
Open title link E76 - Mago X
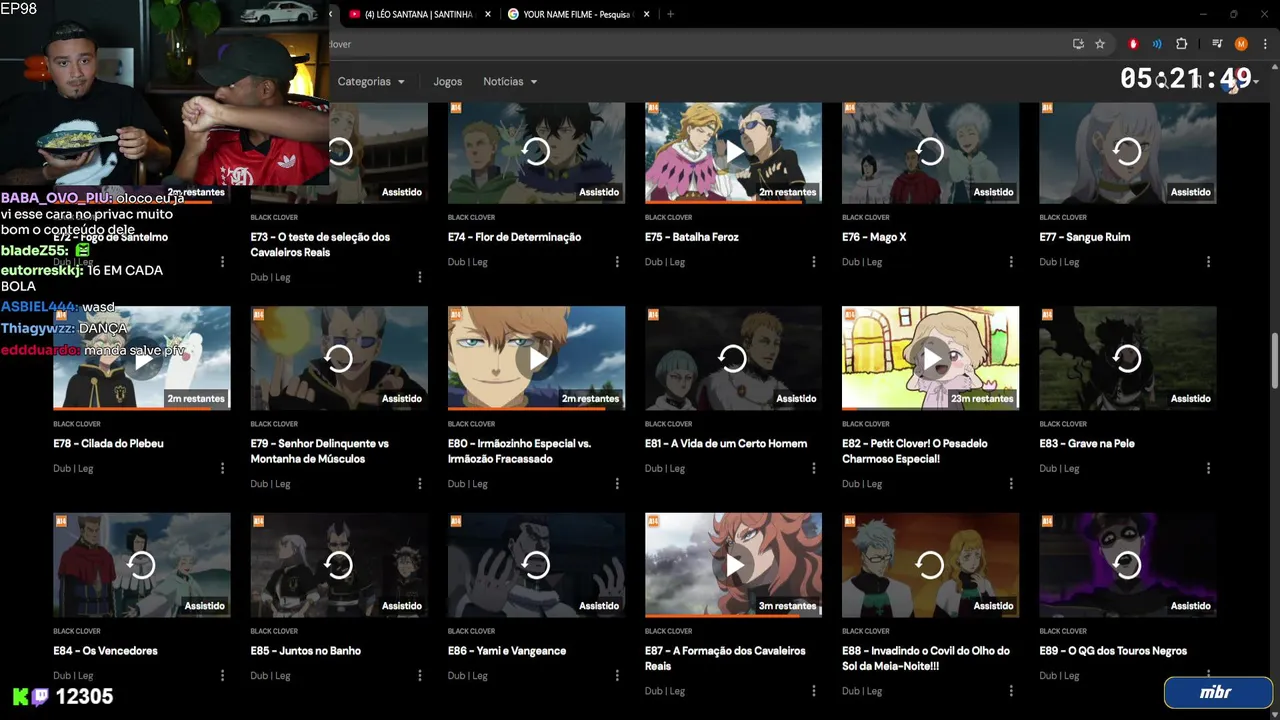point(874,237)
